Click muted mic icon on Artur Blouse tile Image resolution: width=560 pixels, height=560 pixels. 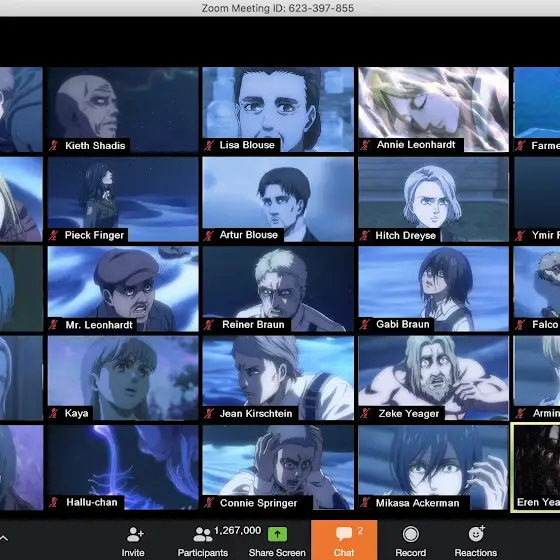pos(209,235)
